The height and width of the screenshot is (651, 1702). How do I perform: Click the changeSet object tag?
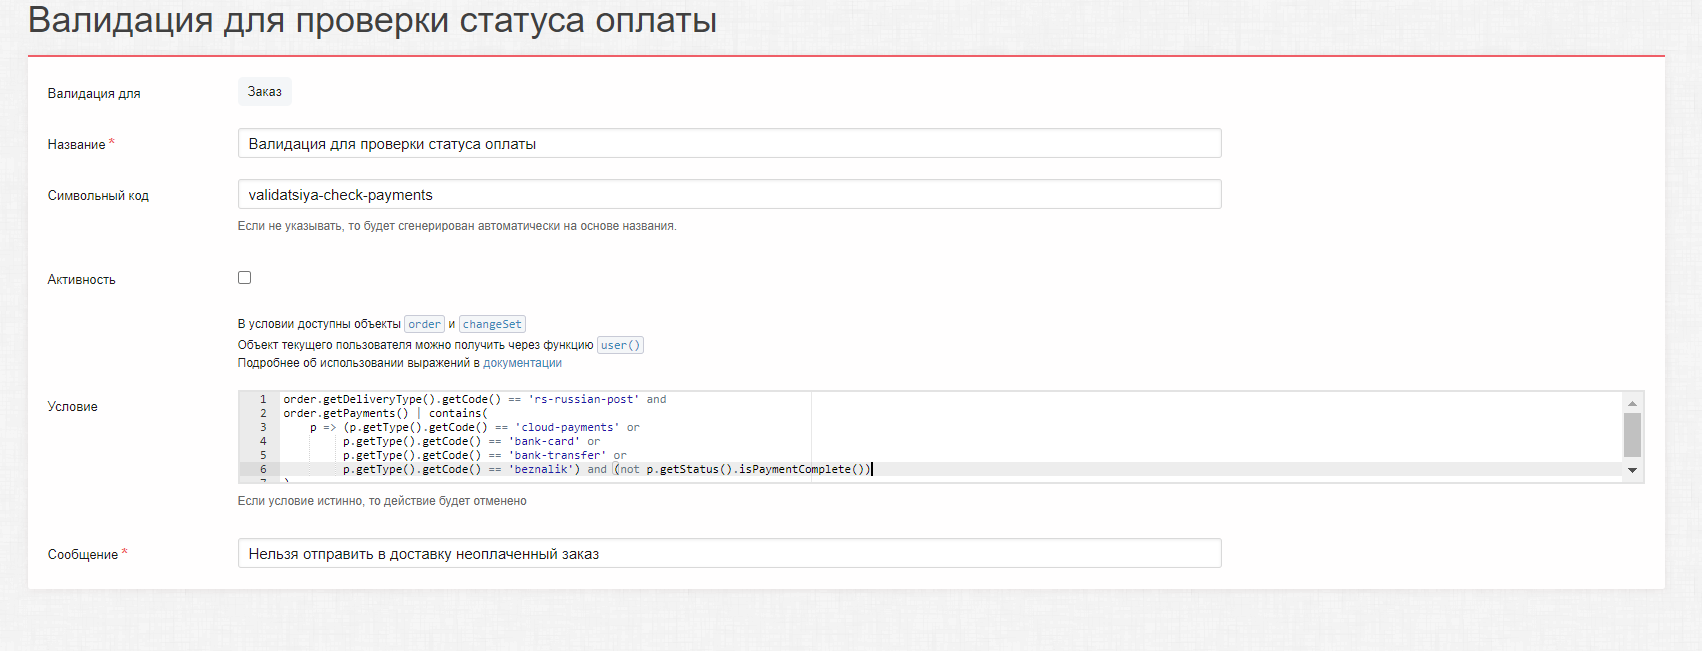[492, 324]
